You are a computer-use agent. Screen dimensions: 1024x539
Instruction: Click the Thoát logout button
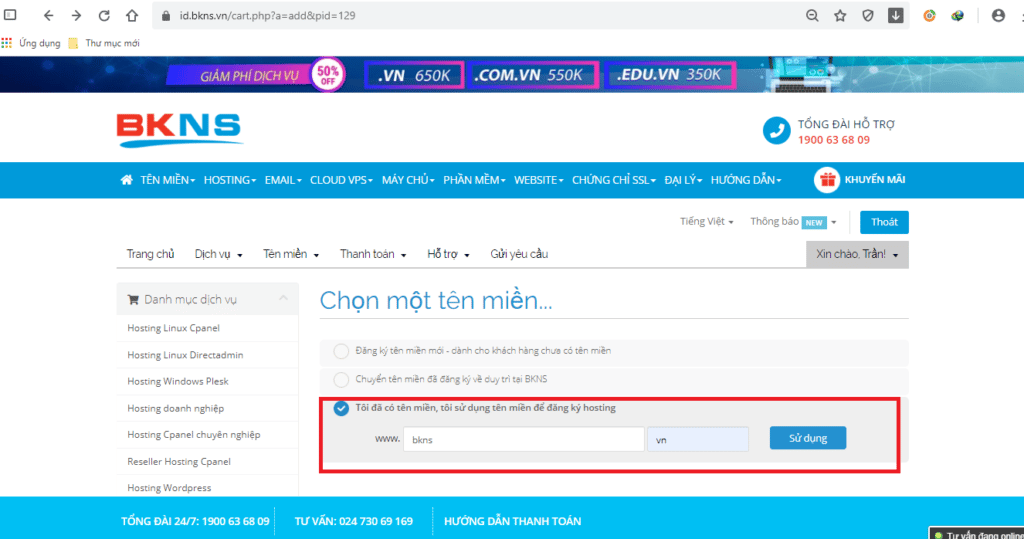884,222
